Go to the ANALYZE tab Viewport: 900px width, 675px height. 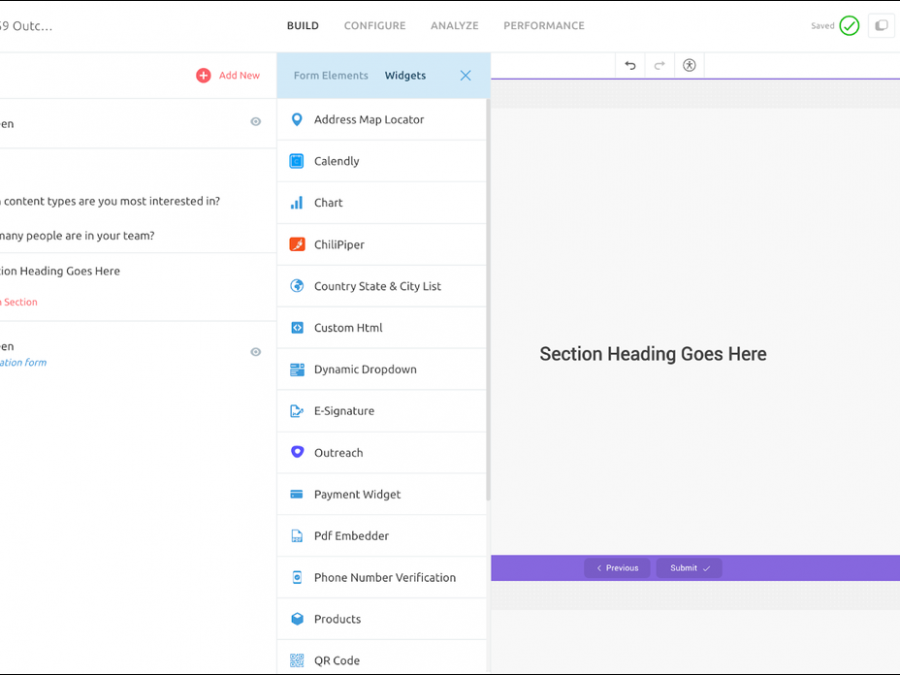pos(454,26)
